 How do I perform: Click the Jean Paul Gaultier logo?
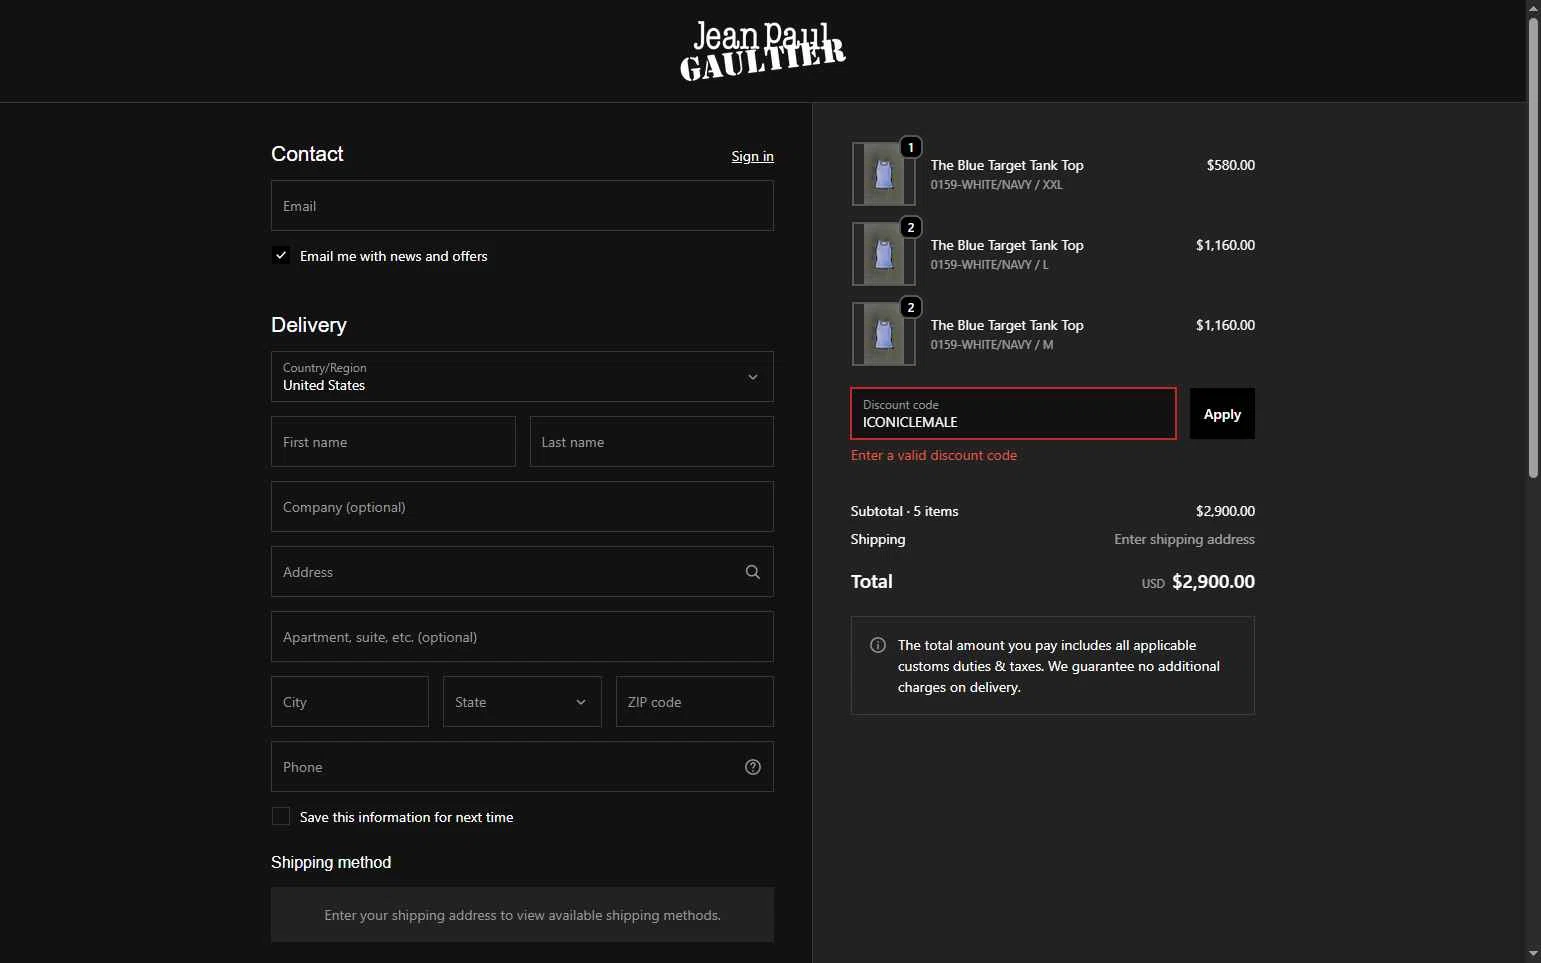pos(763,50)
